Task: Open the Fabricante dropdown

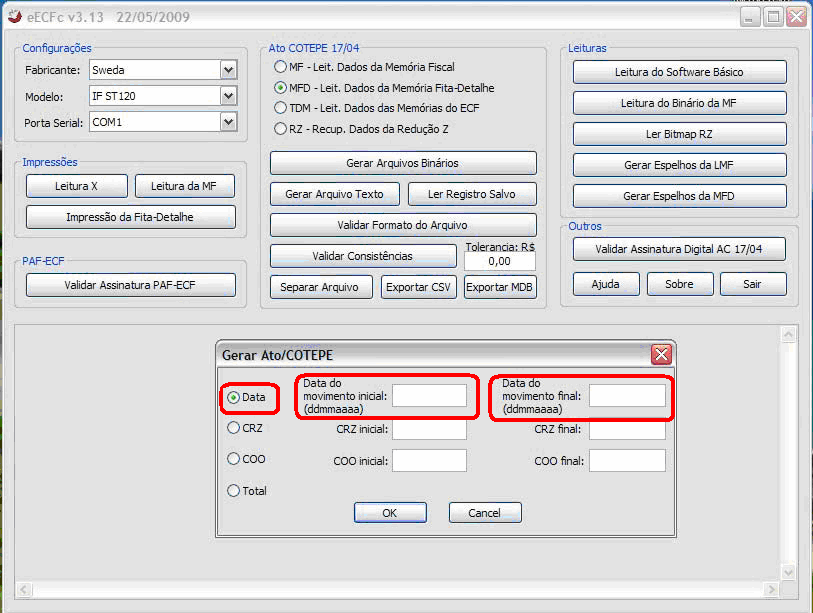Action: click(228, 70)
